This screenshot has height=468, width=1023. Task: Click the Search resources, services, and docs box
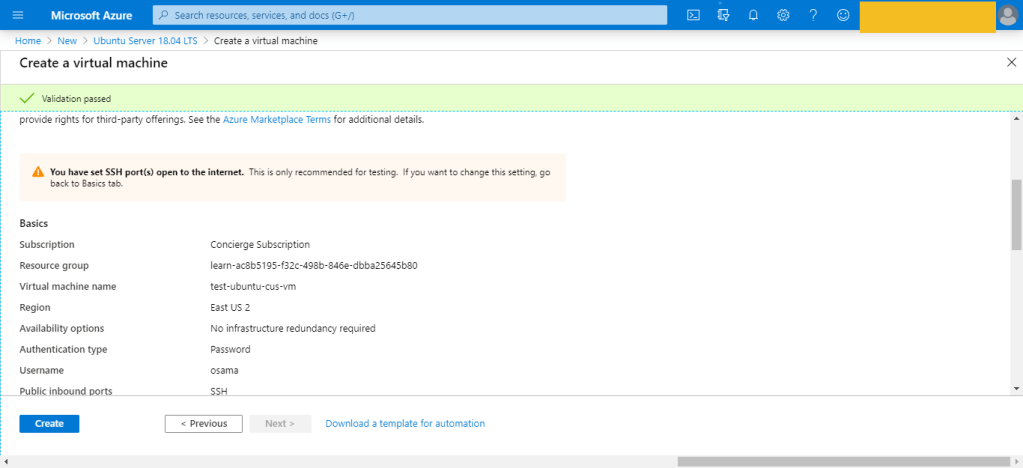(410, 15)
